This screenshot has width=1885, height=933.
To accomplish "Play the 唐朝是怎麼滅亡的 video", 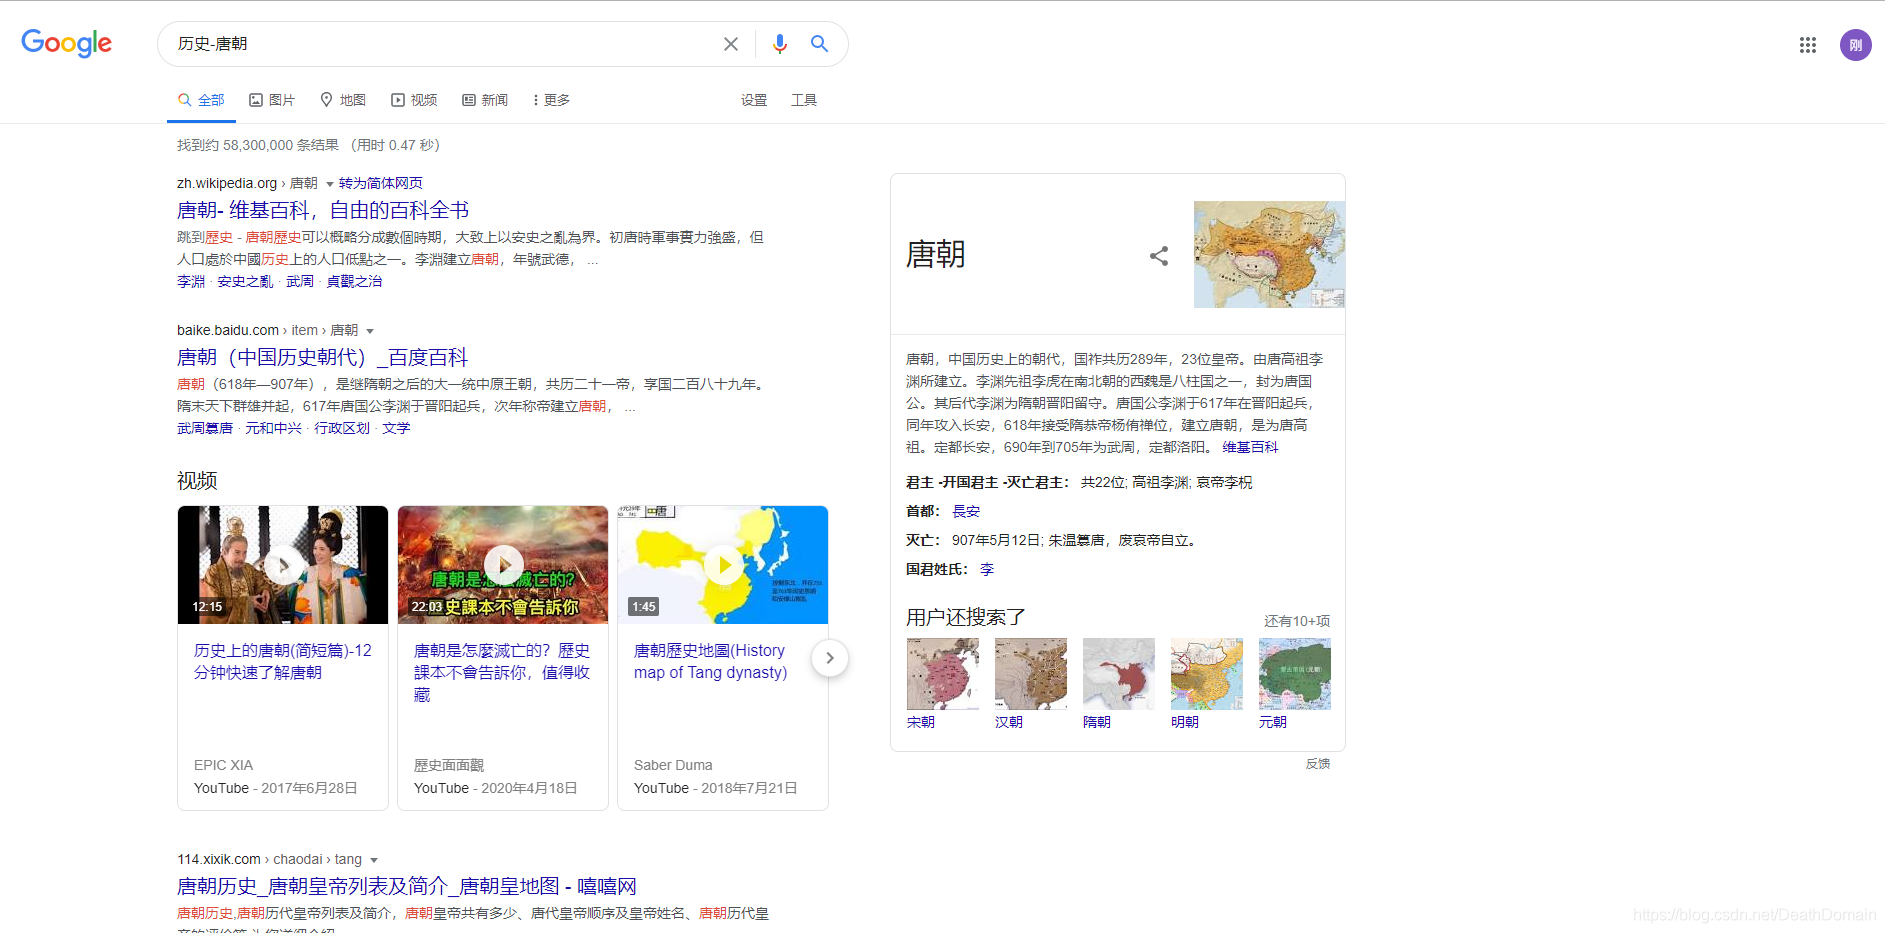I will coord(503,565).
